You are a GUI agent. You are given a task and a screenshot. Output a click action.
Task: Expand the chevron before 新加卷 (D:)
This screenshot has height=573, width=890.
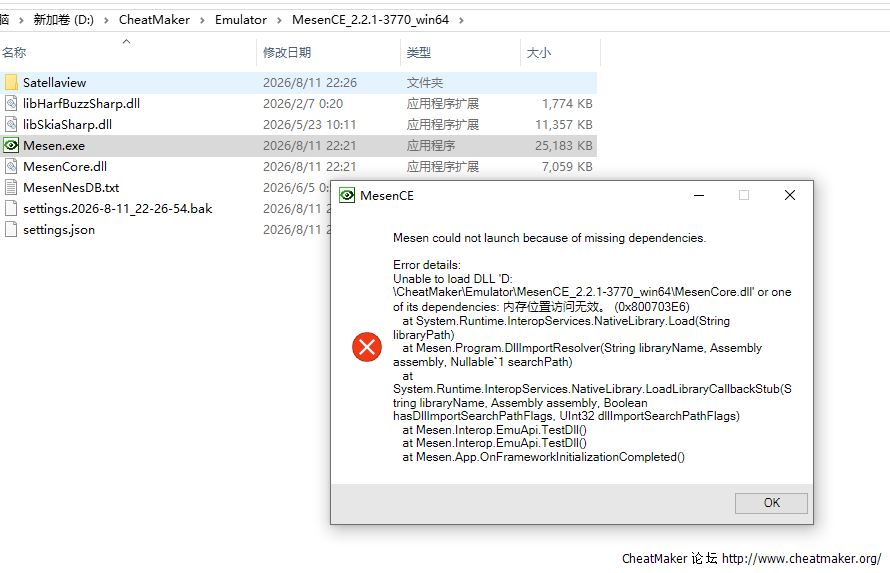22,20
